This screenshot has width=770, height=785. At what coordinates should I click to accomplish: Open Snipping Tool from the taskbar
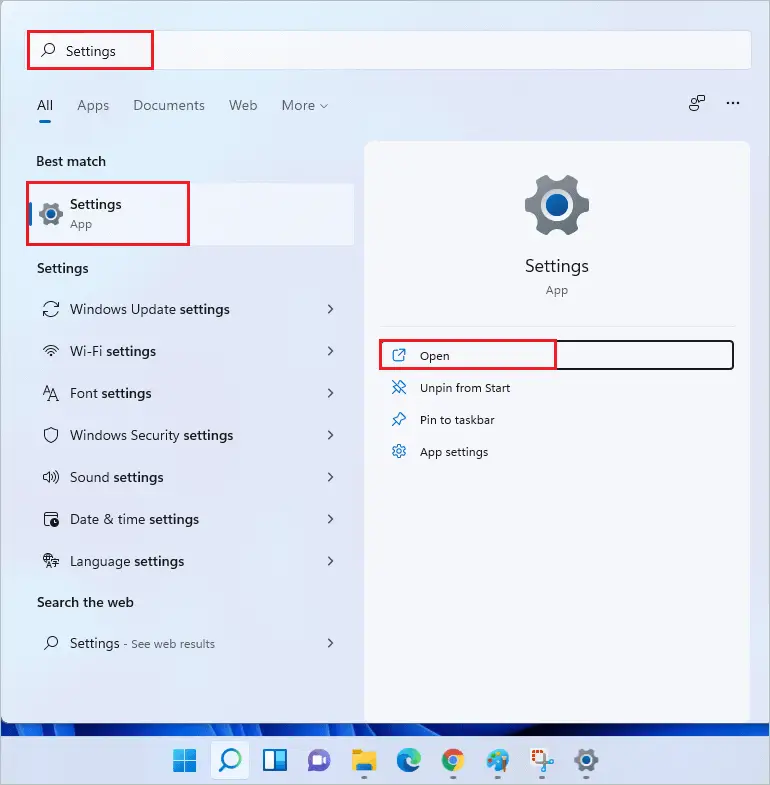[x=542, y=760]
